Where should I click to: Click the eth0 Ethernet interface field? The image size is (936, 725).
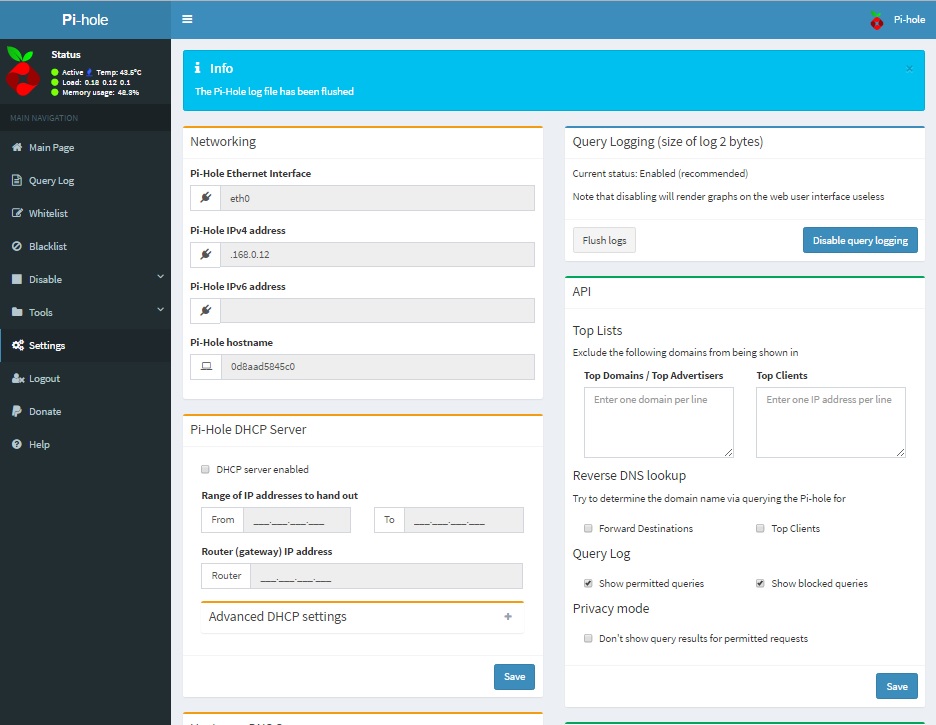click(377, 198)
